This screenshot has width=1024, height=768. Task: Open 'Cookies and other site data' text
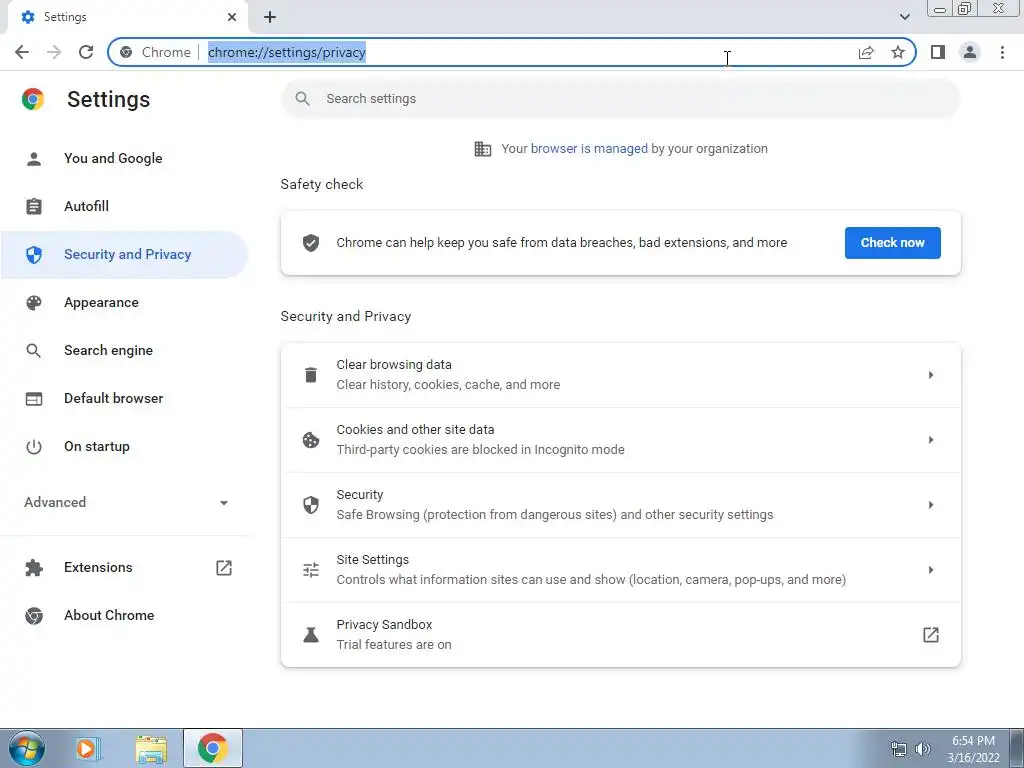[x=415, y=430]
